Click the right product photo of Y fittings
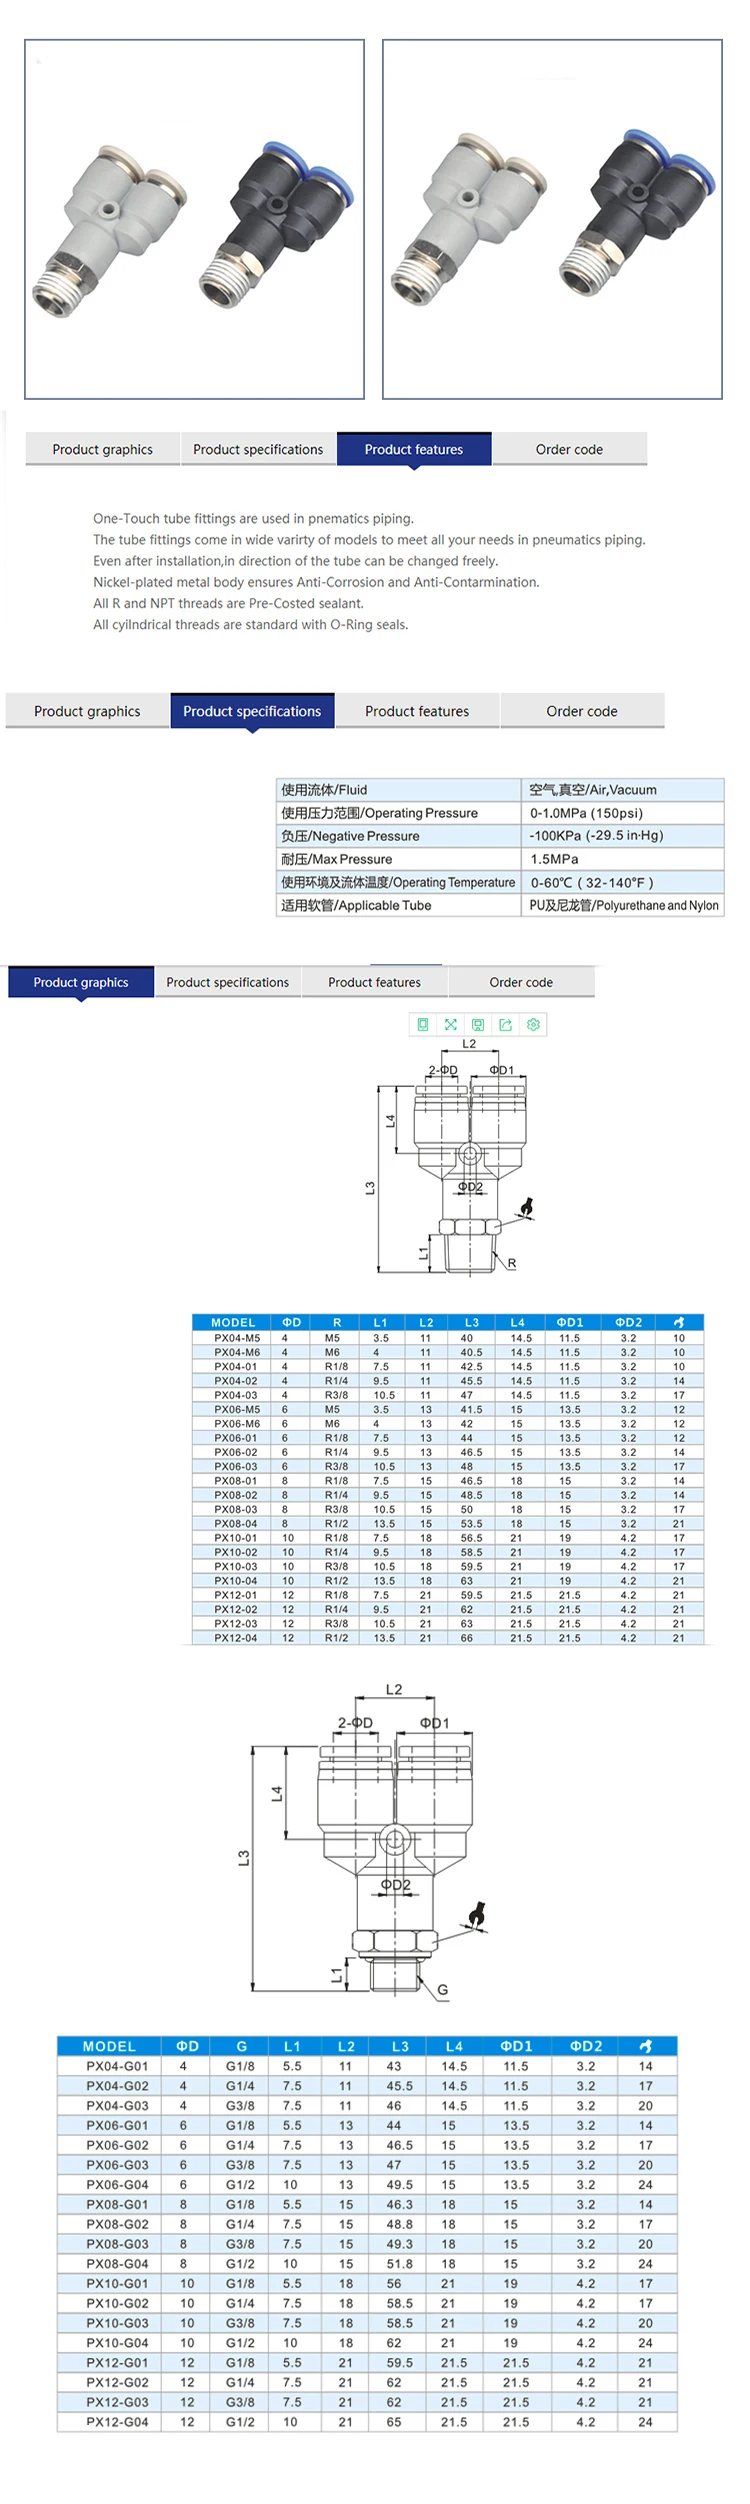Screen dimensions: 750x2504 pos(552,219)
